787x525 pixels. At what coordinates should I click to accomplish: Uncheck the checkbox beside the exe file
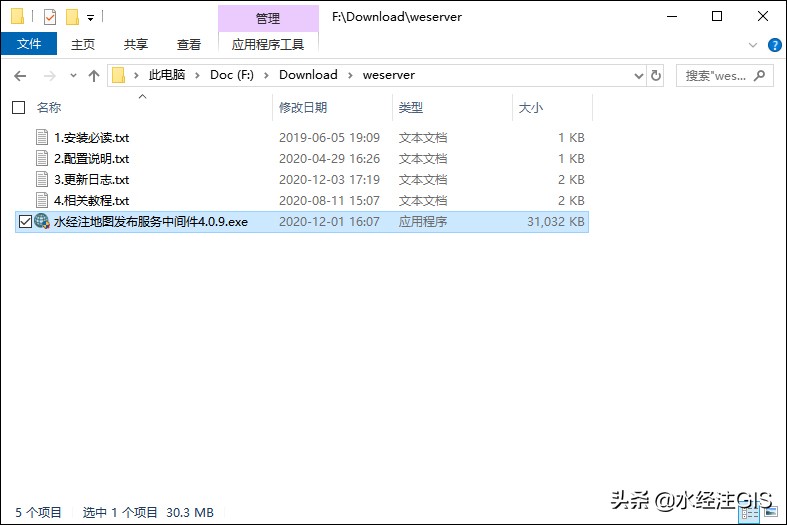(25, 221)
